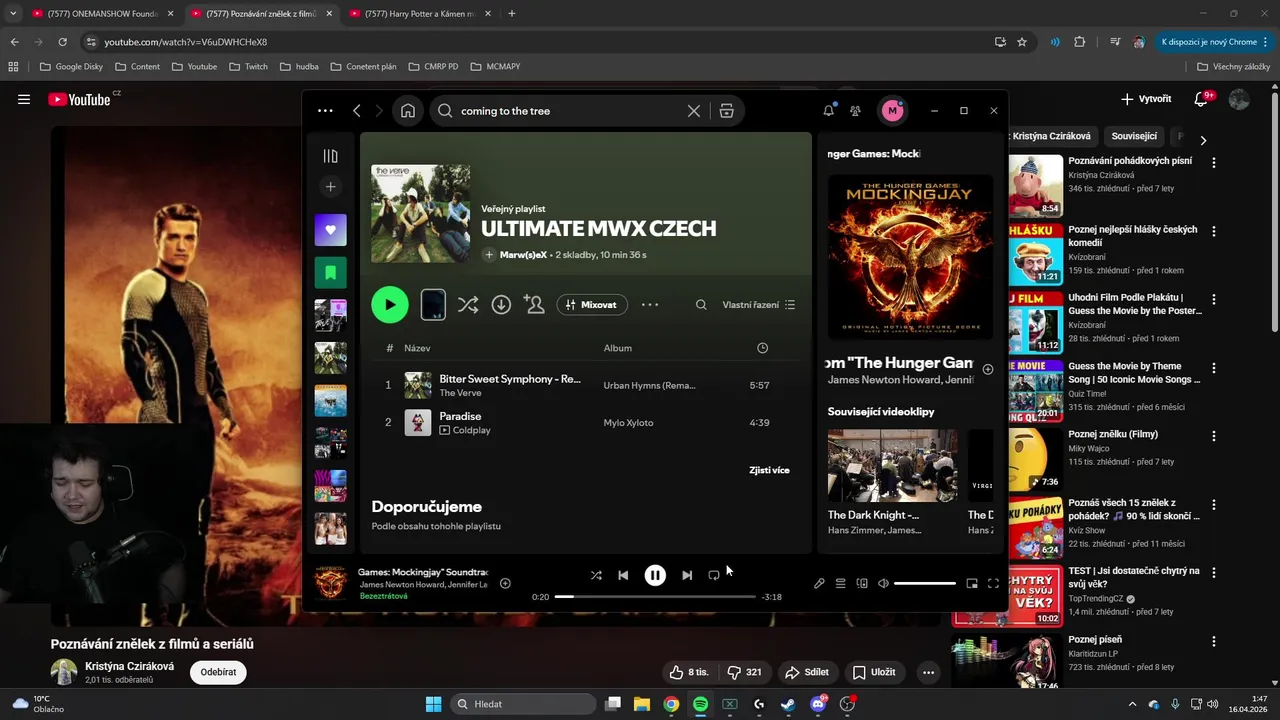Image resolution: width=1280 pixels, height=720 pixels.
Task: Click Zjistit více link
Action: [x=769, y=470]
